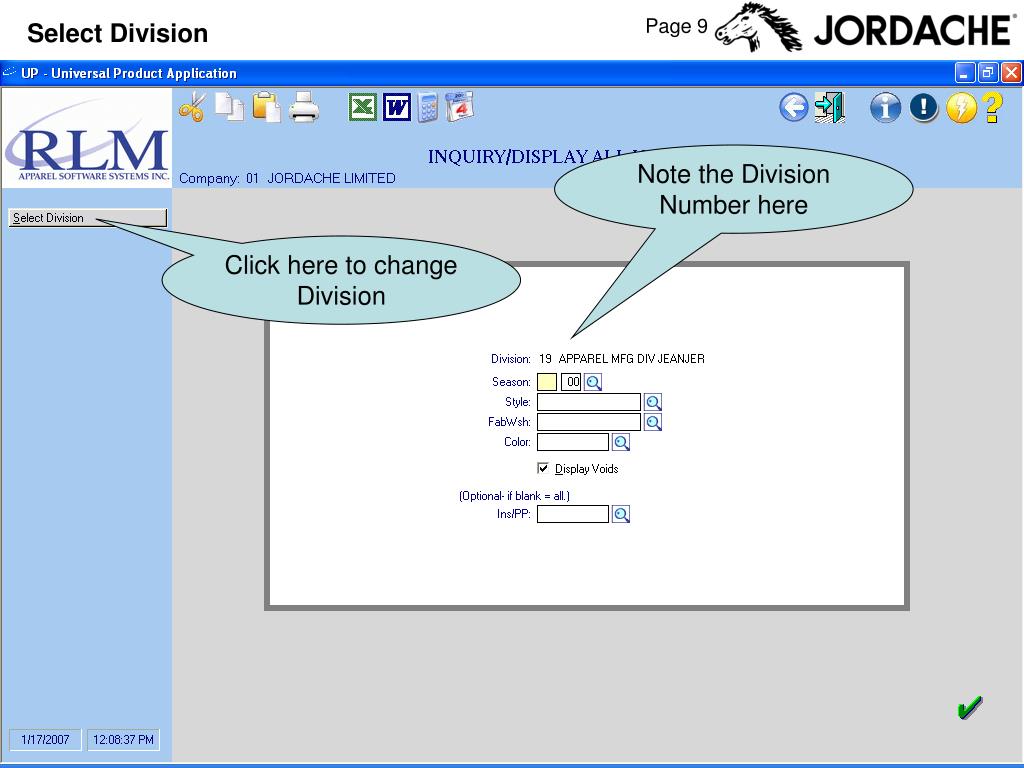Click the RLM Apparel Software logo

[88, 138]
